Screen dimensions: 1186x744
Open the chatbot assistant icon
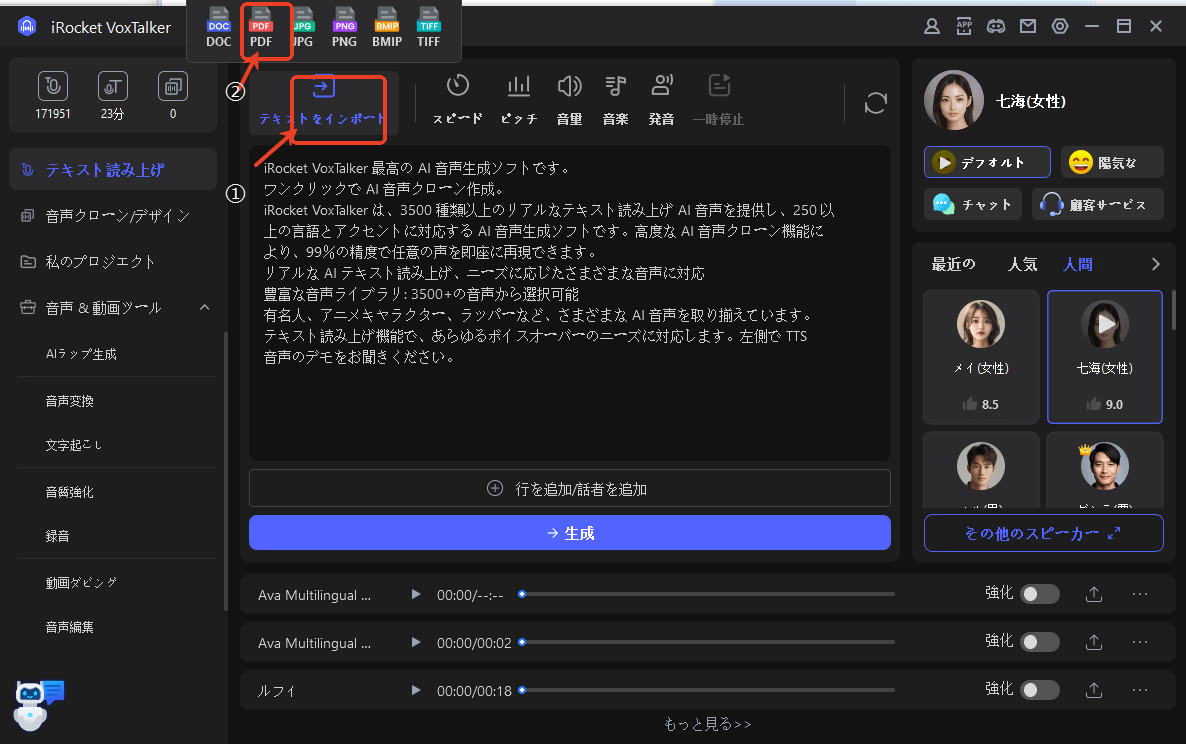pos(38,705)
